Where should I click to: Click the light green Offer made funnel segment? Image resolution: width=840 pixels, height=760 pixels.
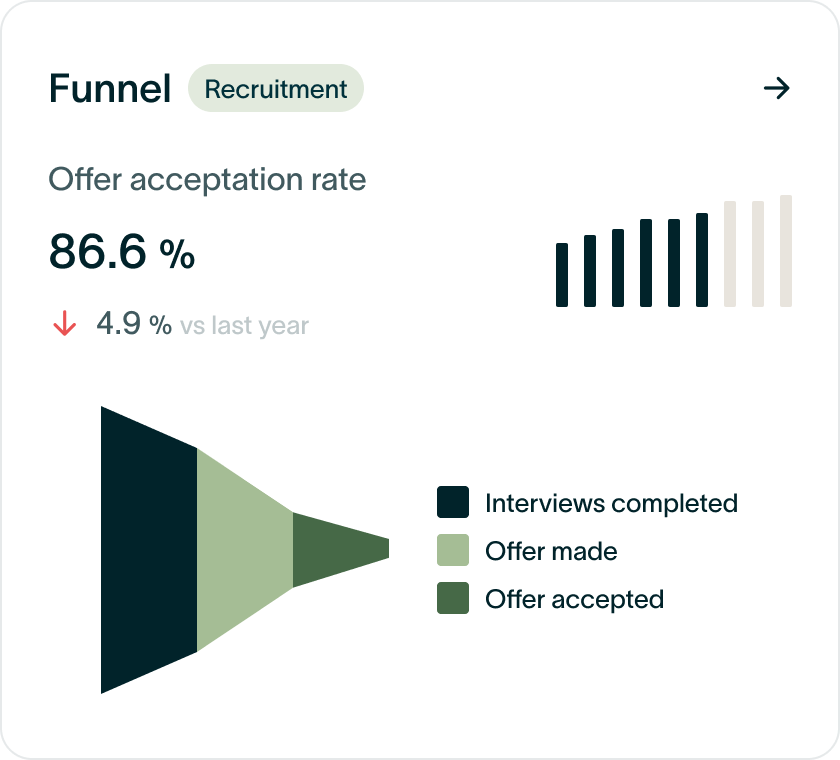tap(245, 550)
